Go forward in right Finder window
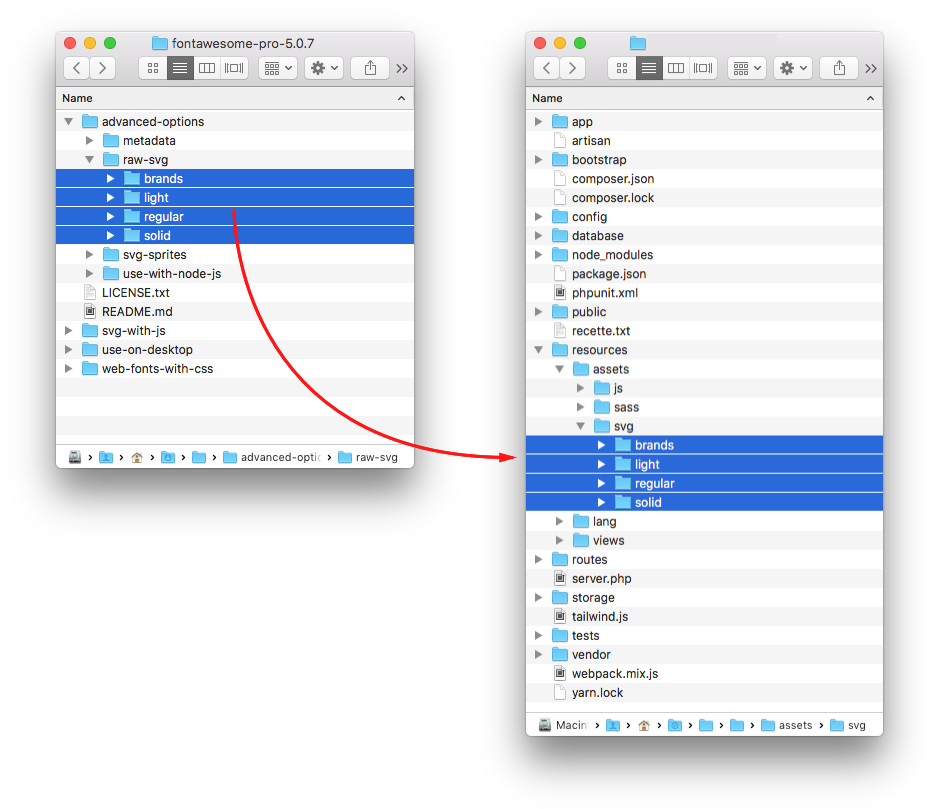The image size is (931, 809). tap(572, 68)
